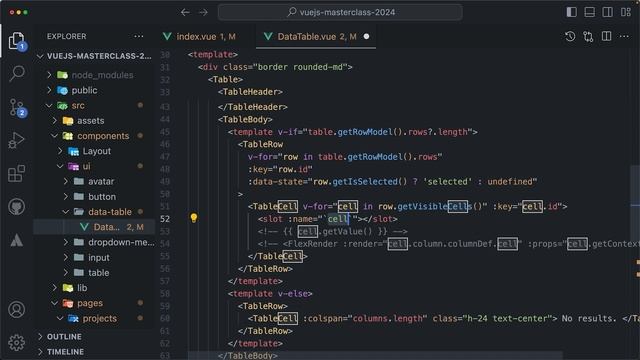Open the triangle-logo extension in activity bar
Image resolution: width=640 pixels, height=360 pixels.
coord(17,240)
